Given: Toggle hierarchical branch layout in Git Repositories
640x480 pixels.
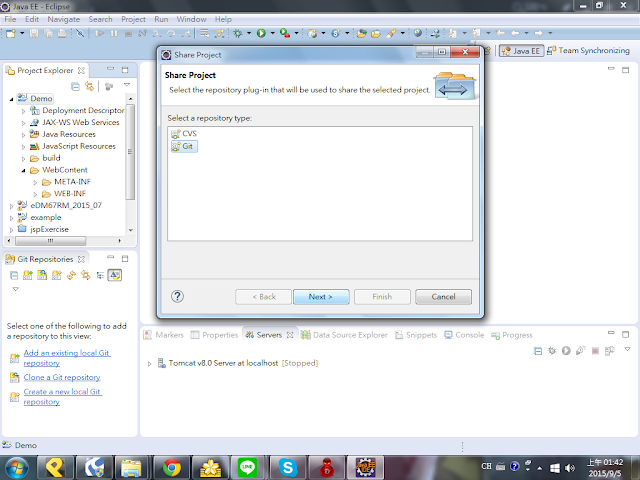Looking at the screenshot, I should [100, 276].
